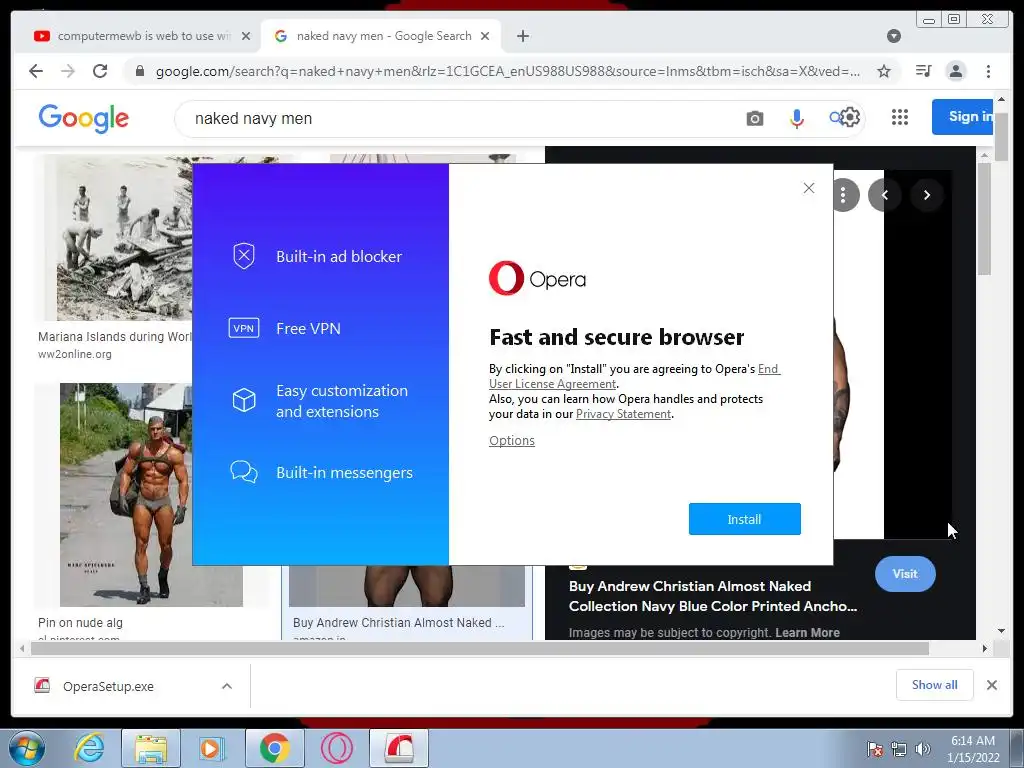Close the Opera installer dialog
Viewport: 1024px width, 768px height.
(x=808, y=188)
